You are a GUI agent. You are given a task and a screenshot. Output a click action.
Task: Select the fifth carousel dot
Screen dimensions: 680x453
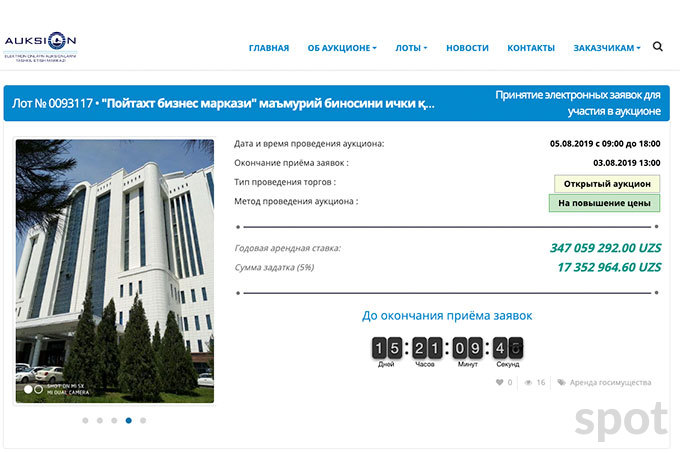click(x=143, y=420)
